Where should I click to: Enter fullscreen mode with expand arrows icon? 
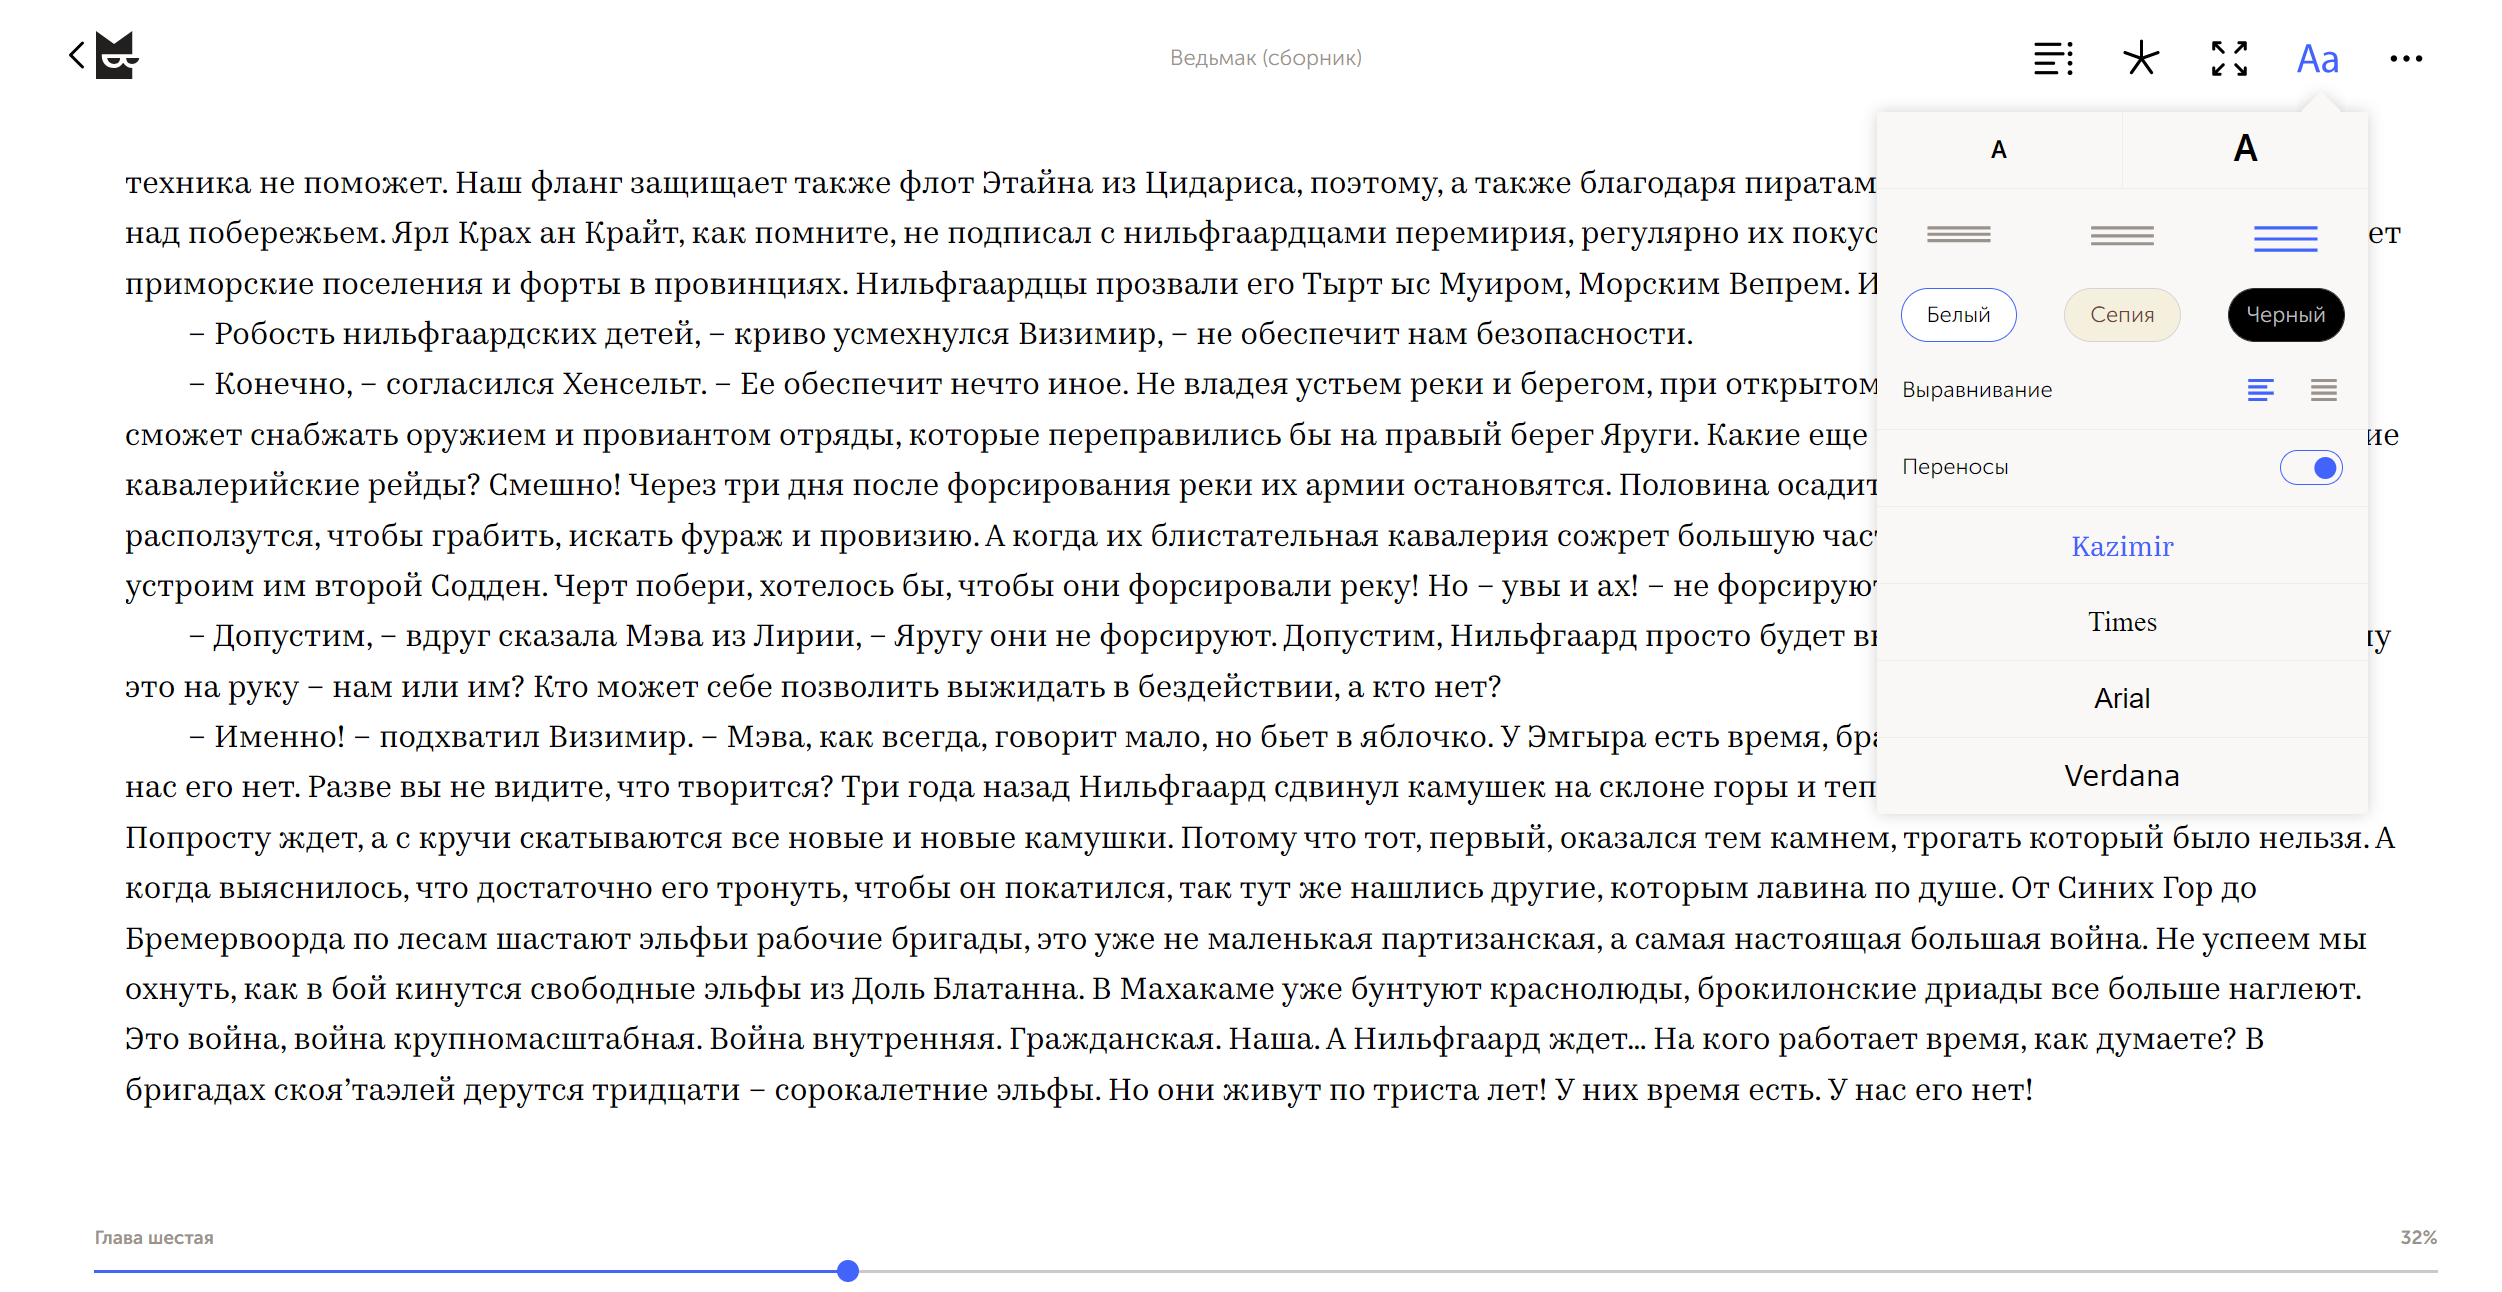tap(2229, 58)
